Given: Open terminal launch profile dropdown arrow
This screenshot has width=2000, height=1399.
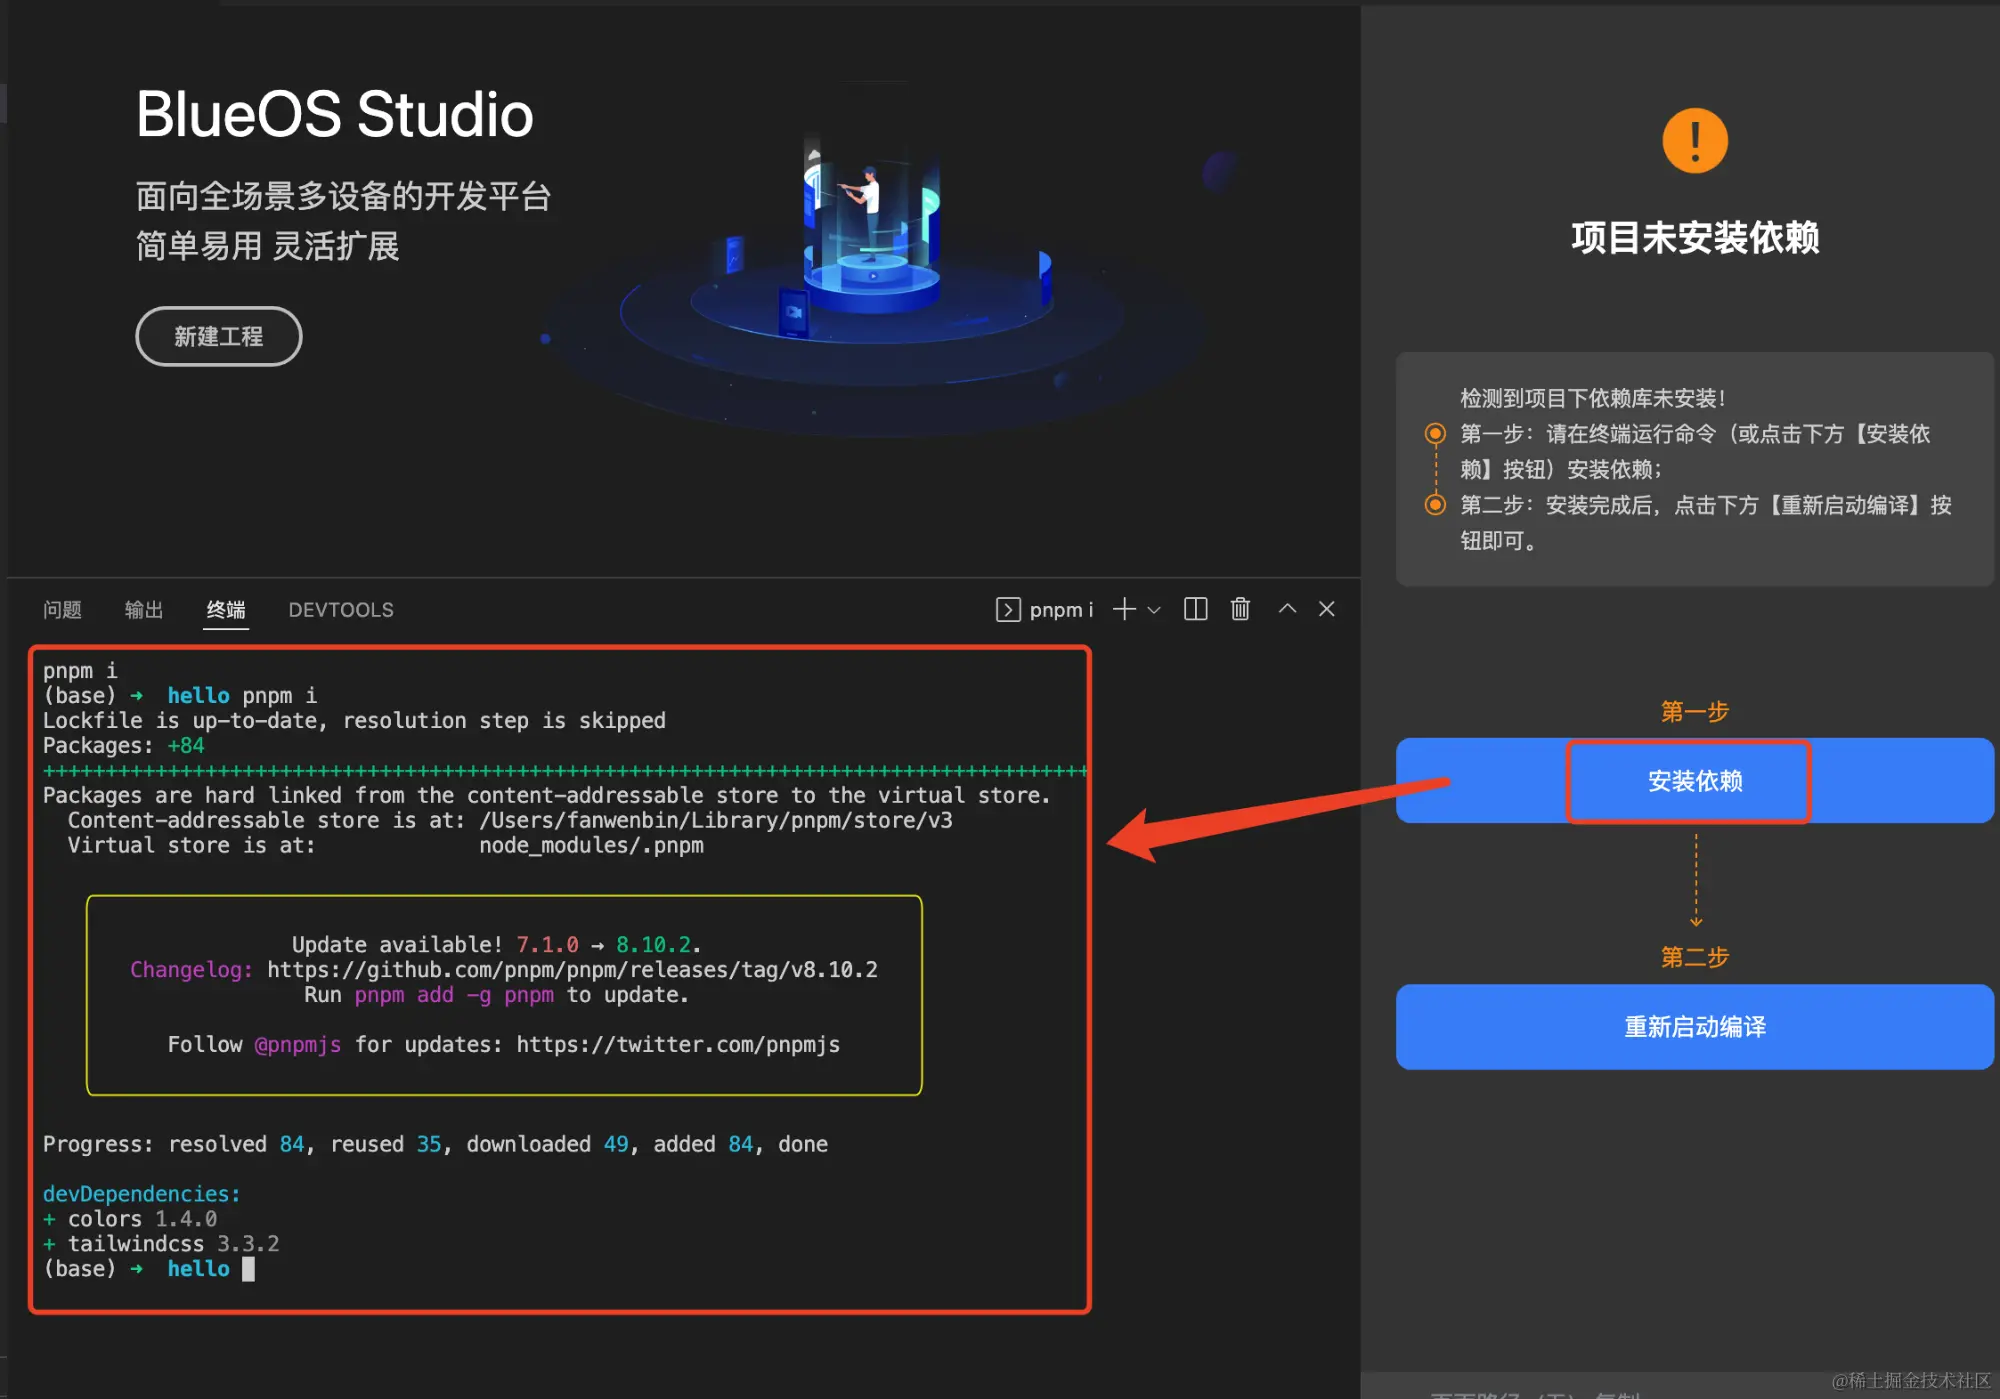Looking at the screenshot, I should point(1154,610).
